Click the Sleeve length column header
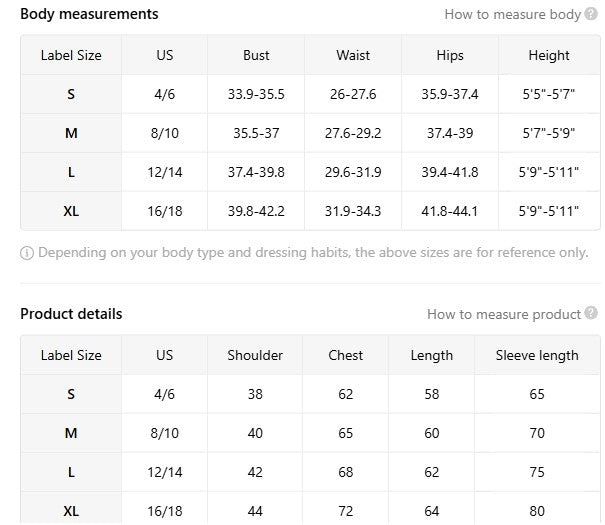The width and height of the screenshot is (605, 525). (x=537, y=355)
